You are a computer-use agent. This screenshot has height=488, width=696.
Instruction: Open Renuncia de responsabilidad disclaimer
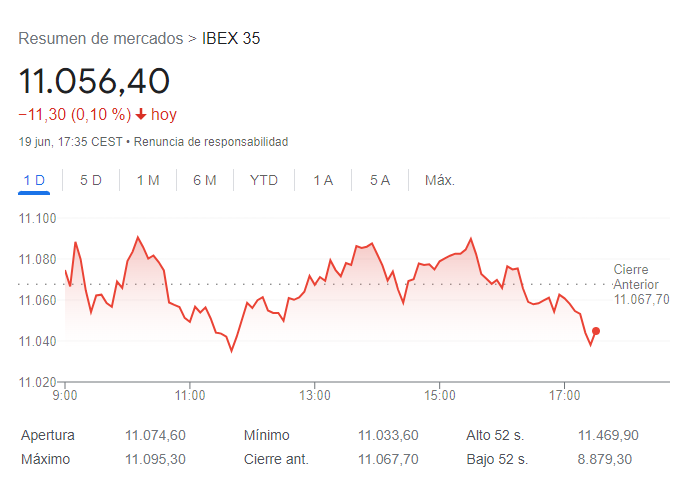coord(210,142)
